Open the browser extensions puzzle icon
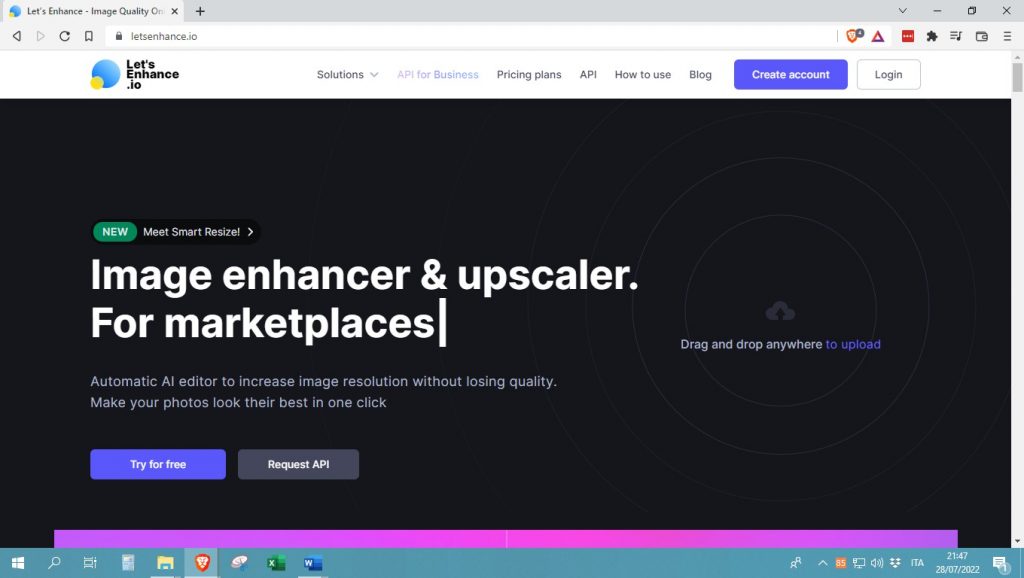 932,36
